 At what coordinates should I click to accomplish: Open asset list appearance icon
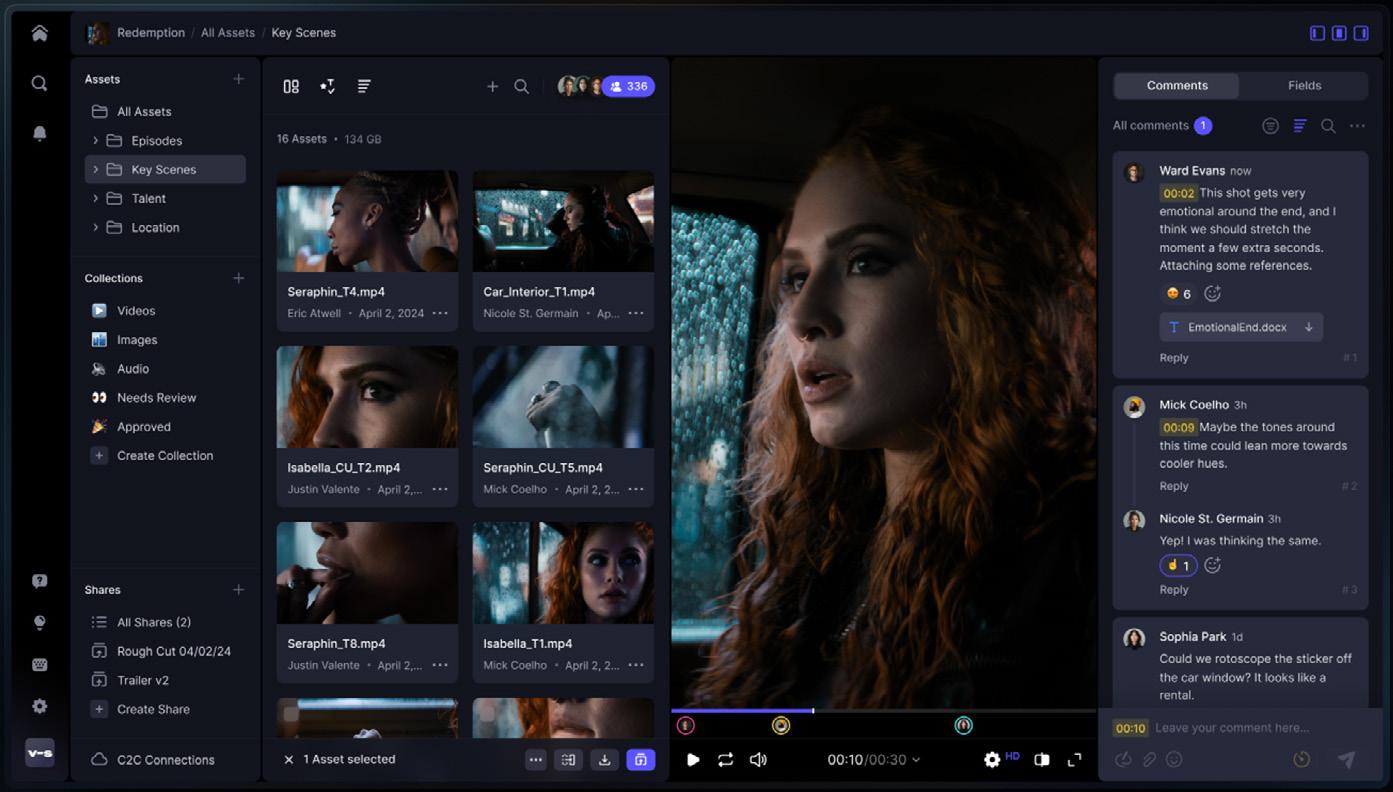364,87
